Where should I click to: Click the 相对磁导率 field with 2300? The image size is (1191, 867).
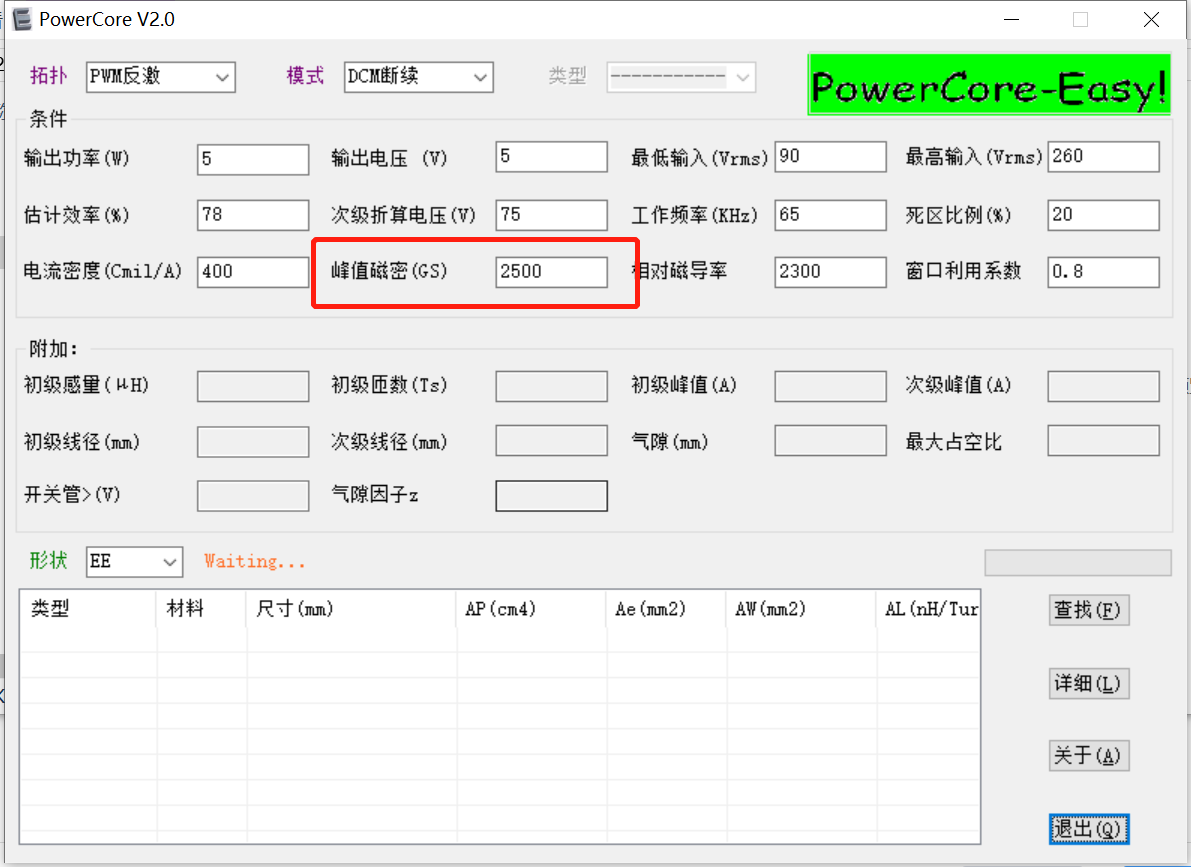[830, 272]
